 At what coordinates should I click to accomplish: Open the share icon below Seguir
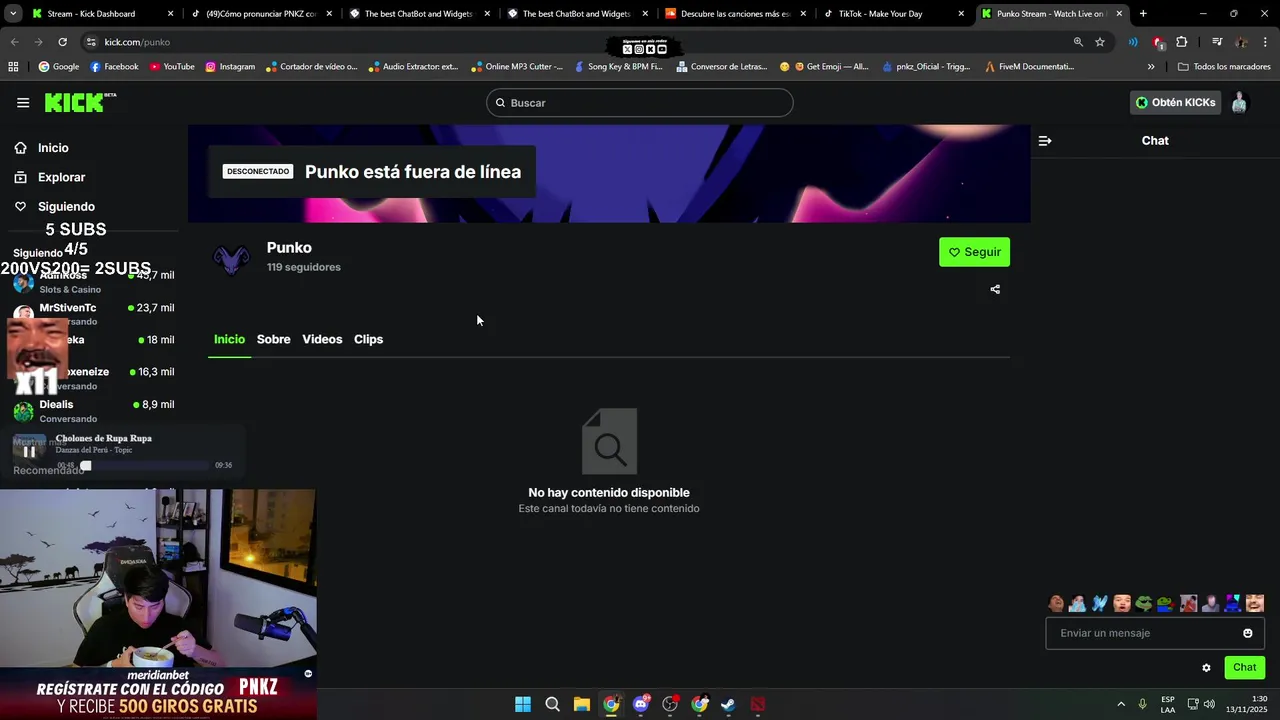995,290
